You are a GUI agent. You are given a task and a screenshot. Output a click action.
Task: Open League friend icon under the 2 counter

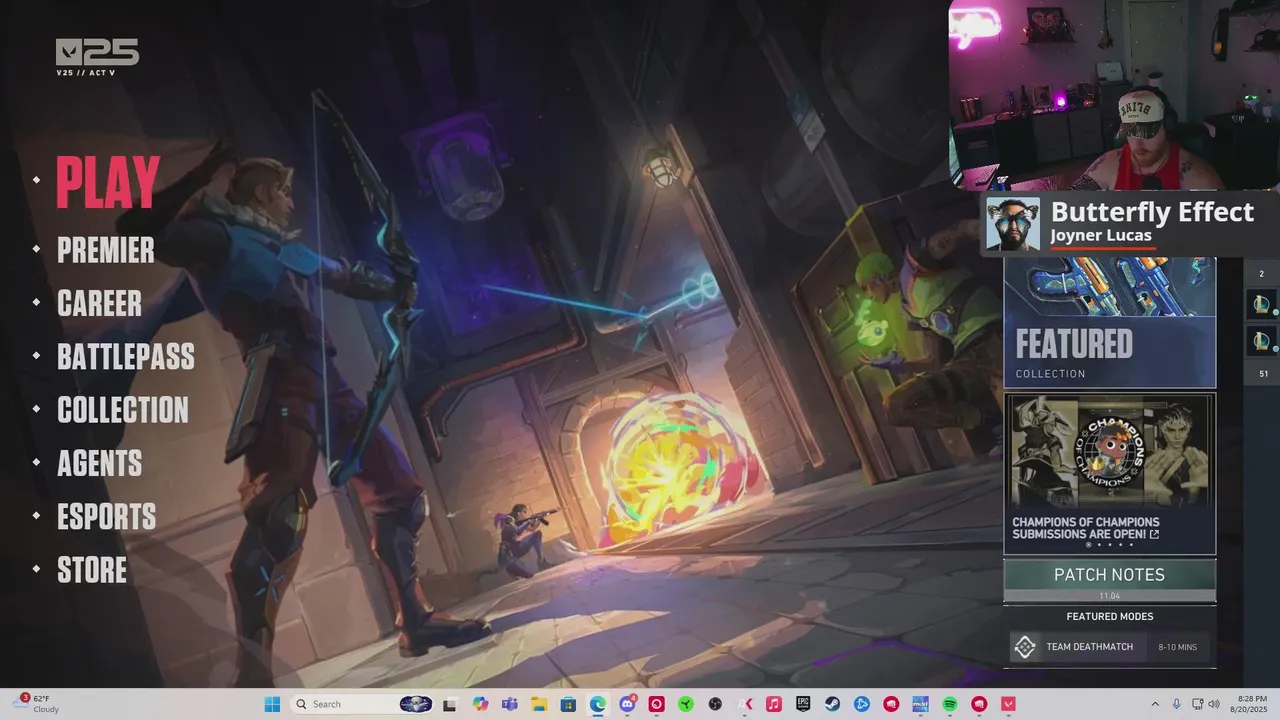pos(1261,304)
